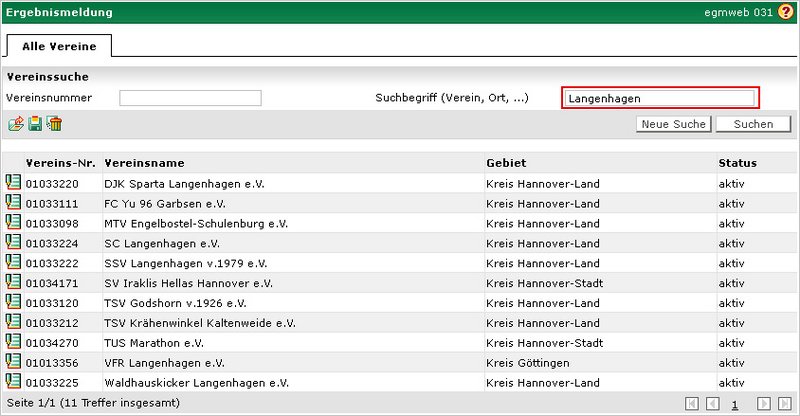Click into the Vereinsnummer input field
Screen dimensions: 800x416
coord(190,98)
